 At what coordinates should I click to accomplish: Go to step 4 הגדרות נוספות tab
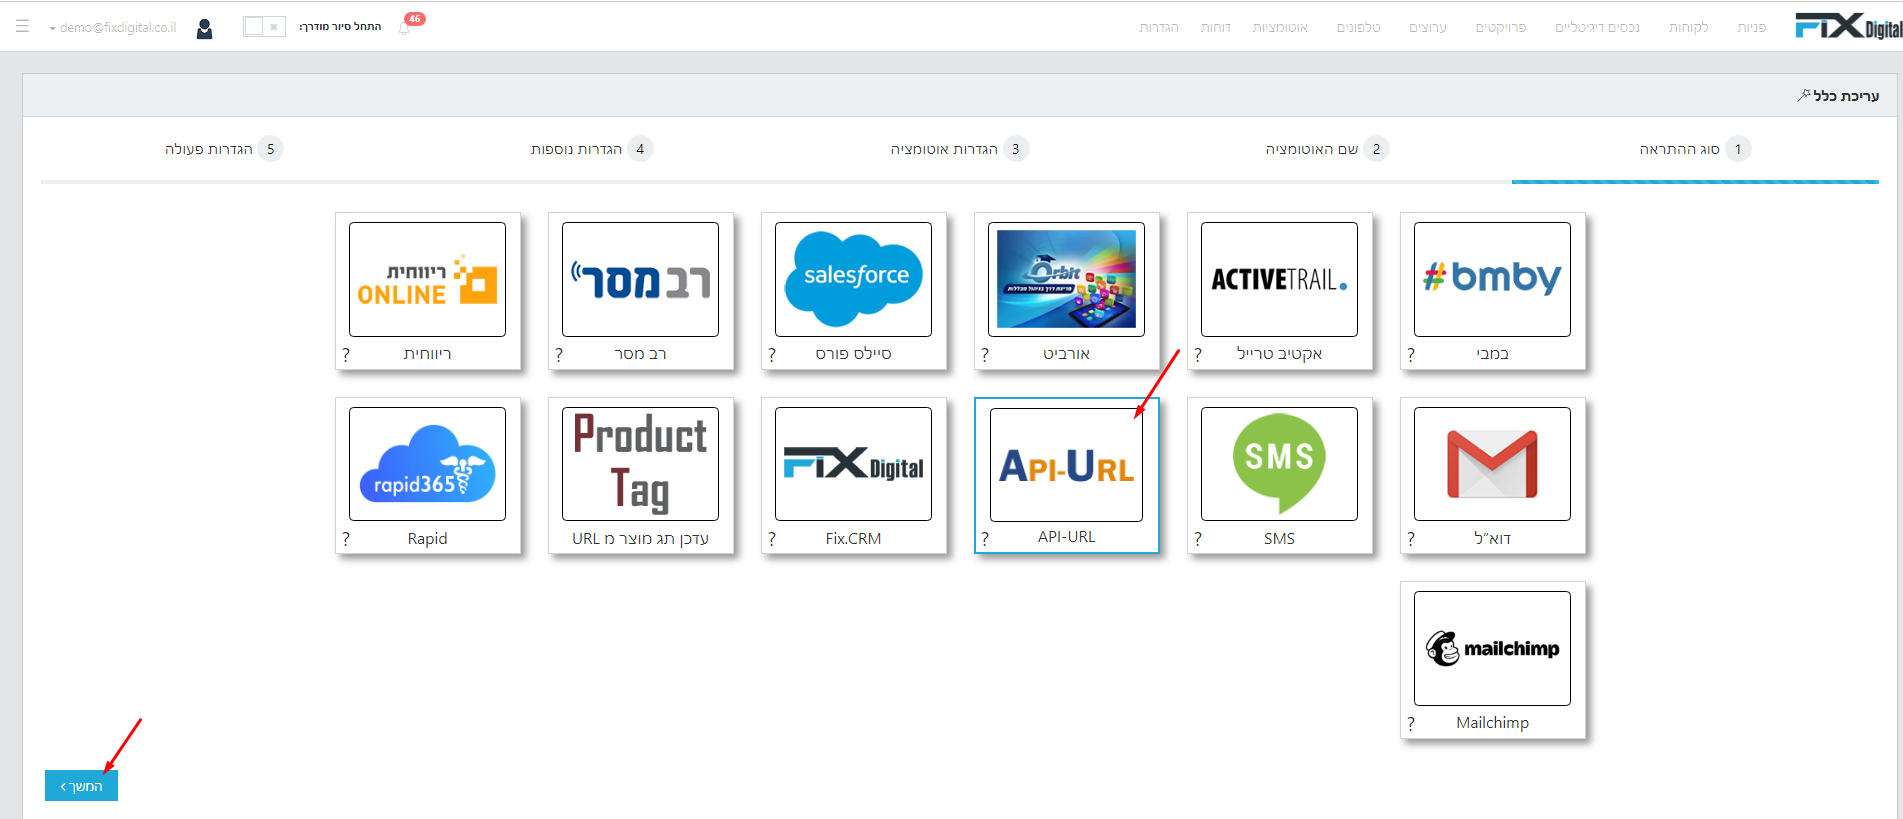[592, 149]
